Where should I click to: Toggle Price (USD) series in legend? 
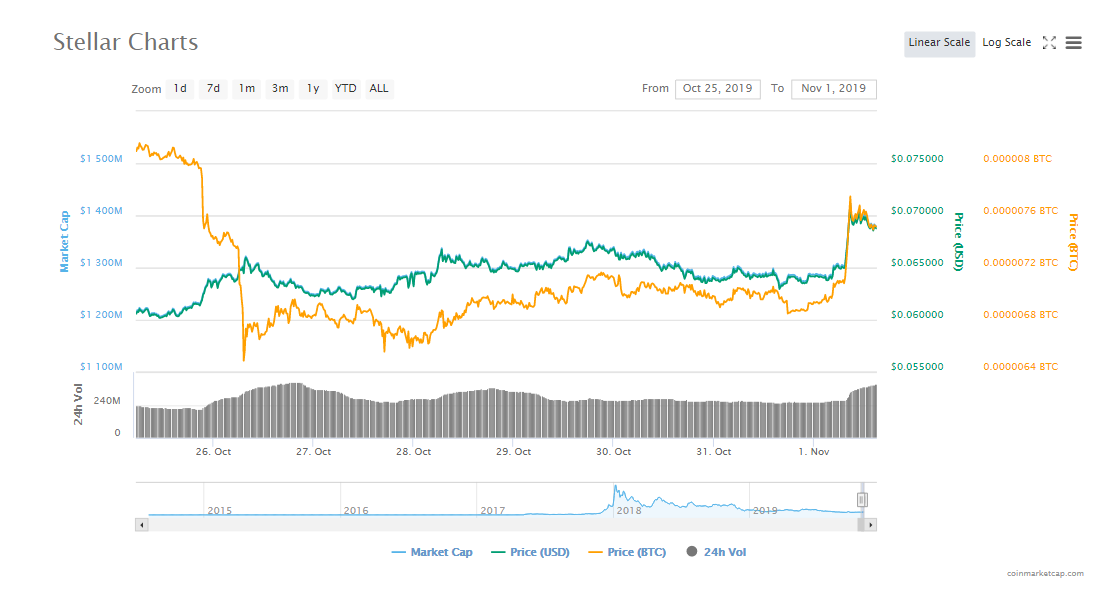coord(530,552)
